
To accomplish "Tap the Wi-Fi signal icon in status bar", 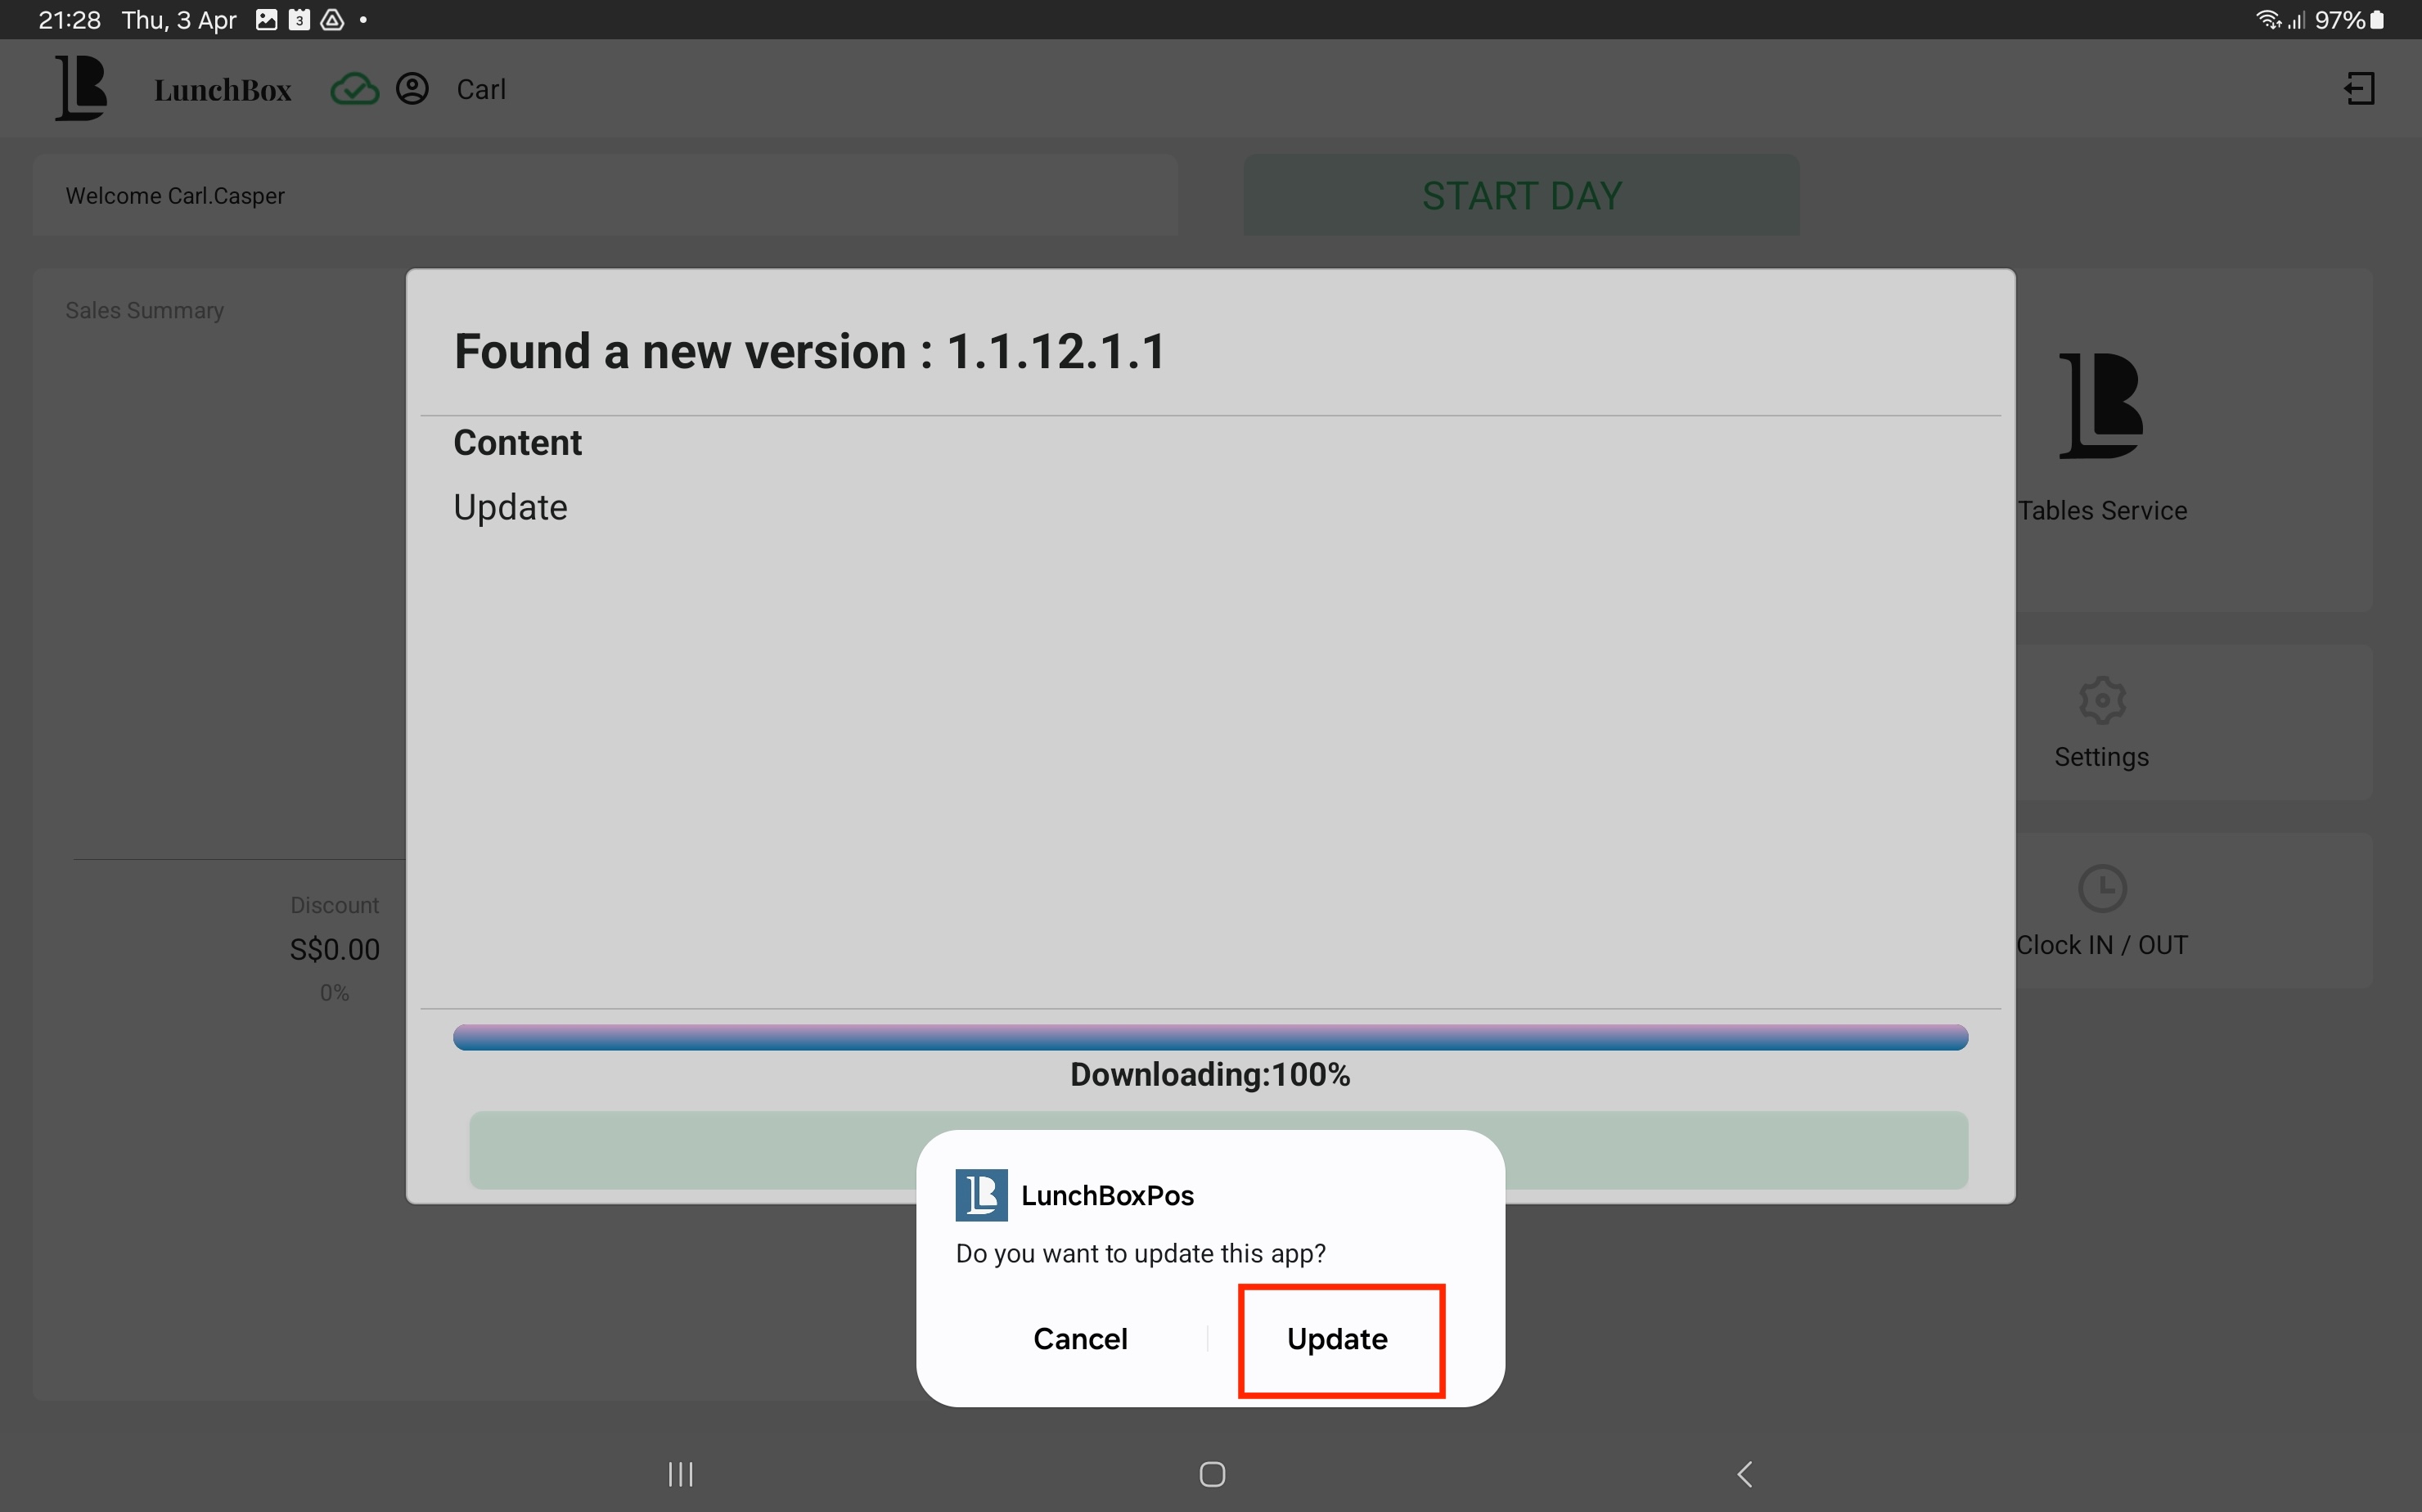I will pyautogui.click(x=2267, y=20).
